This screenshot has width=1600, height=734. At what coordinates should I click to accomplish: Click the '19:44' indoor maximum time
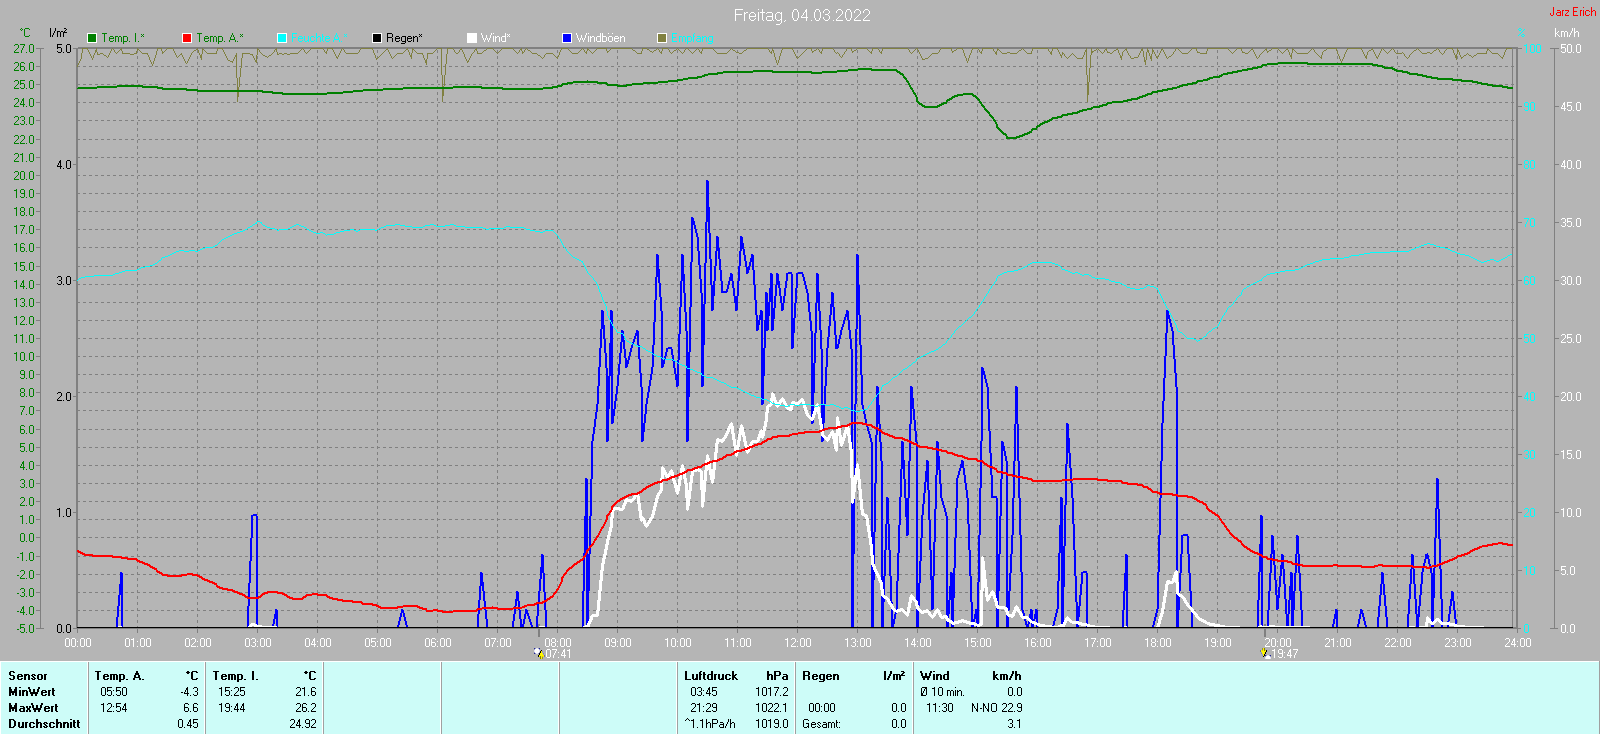pyautogui.click(x=232, y=708)
